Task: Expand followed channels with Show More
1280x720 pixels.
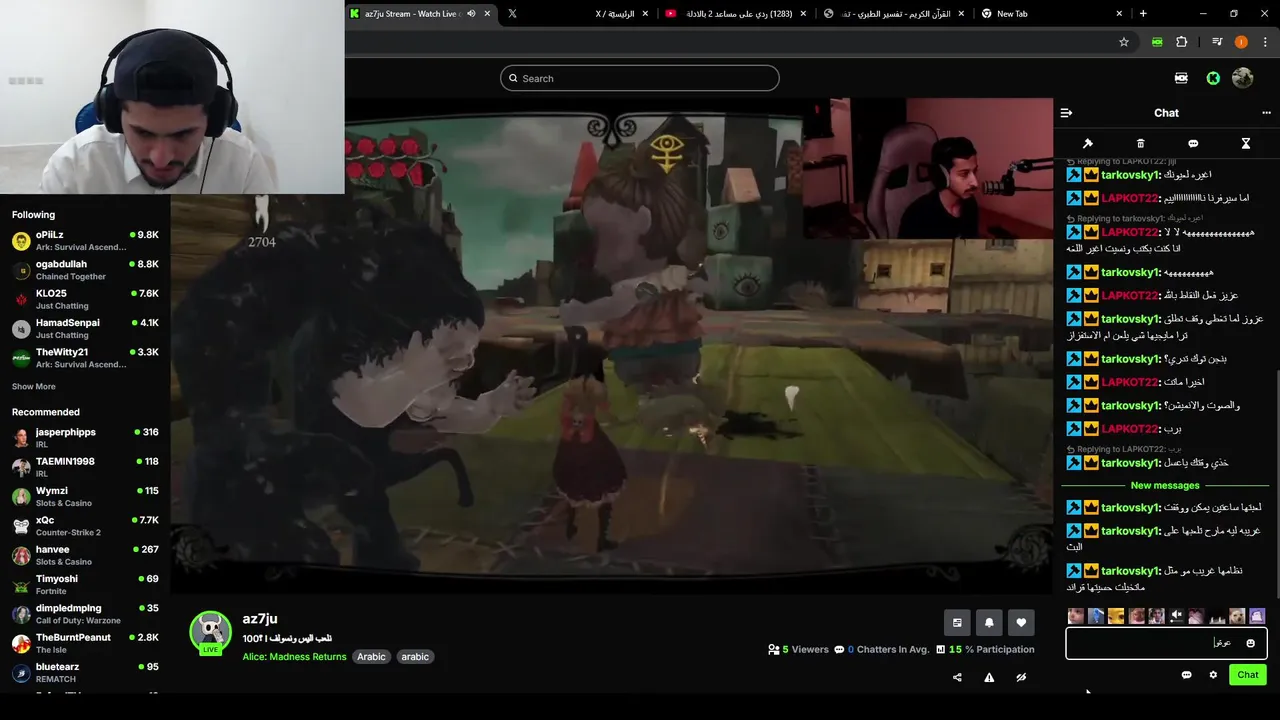Action: click(34, 386)
